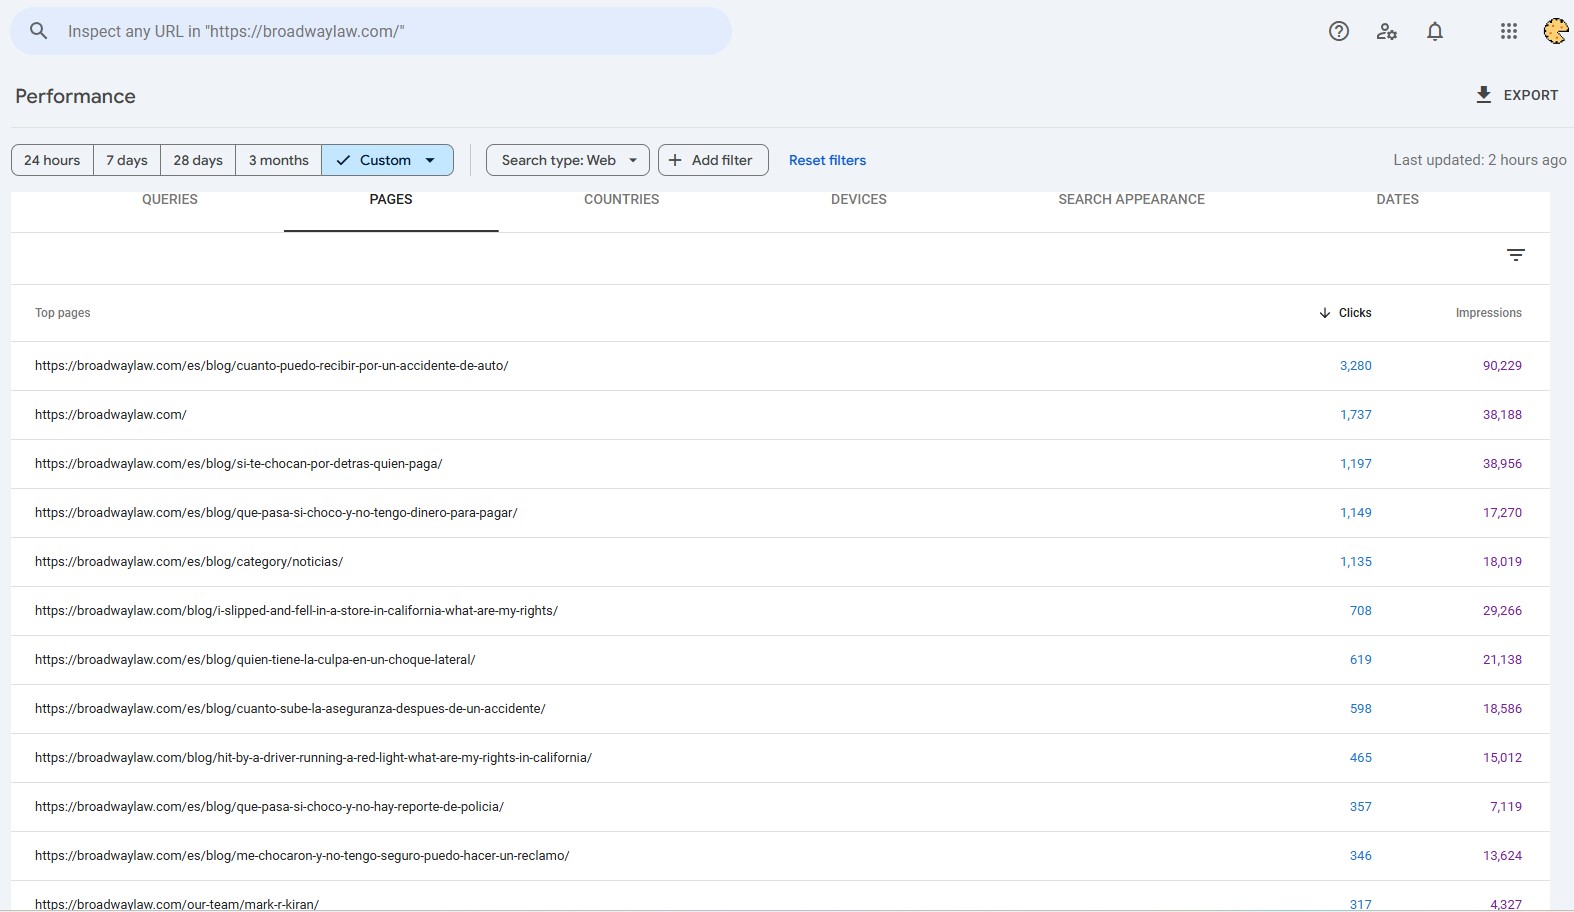This screenshot has width=1574, height=912.
Task: Switch to the Countries tab
Action: pos(621,200)
